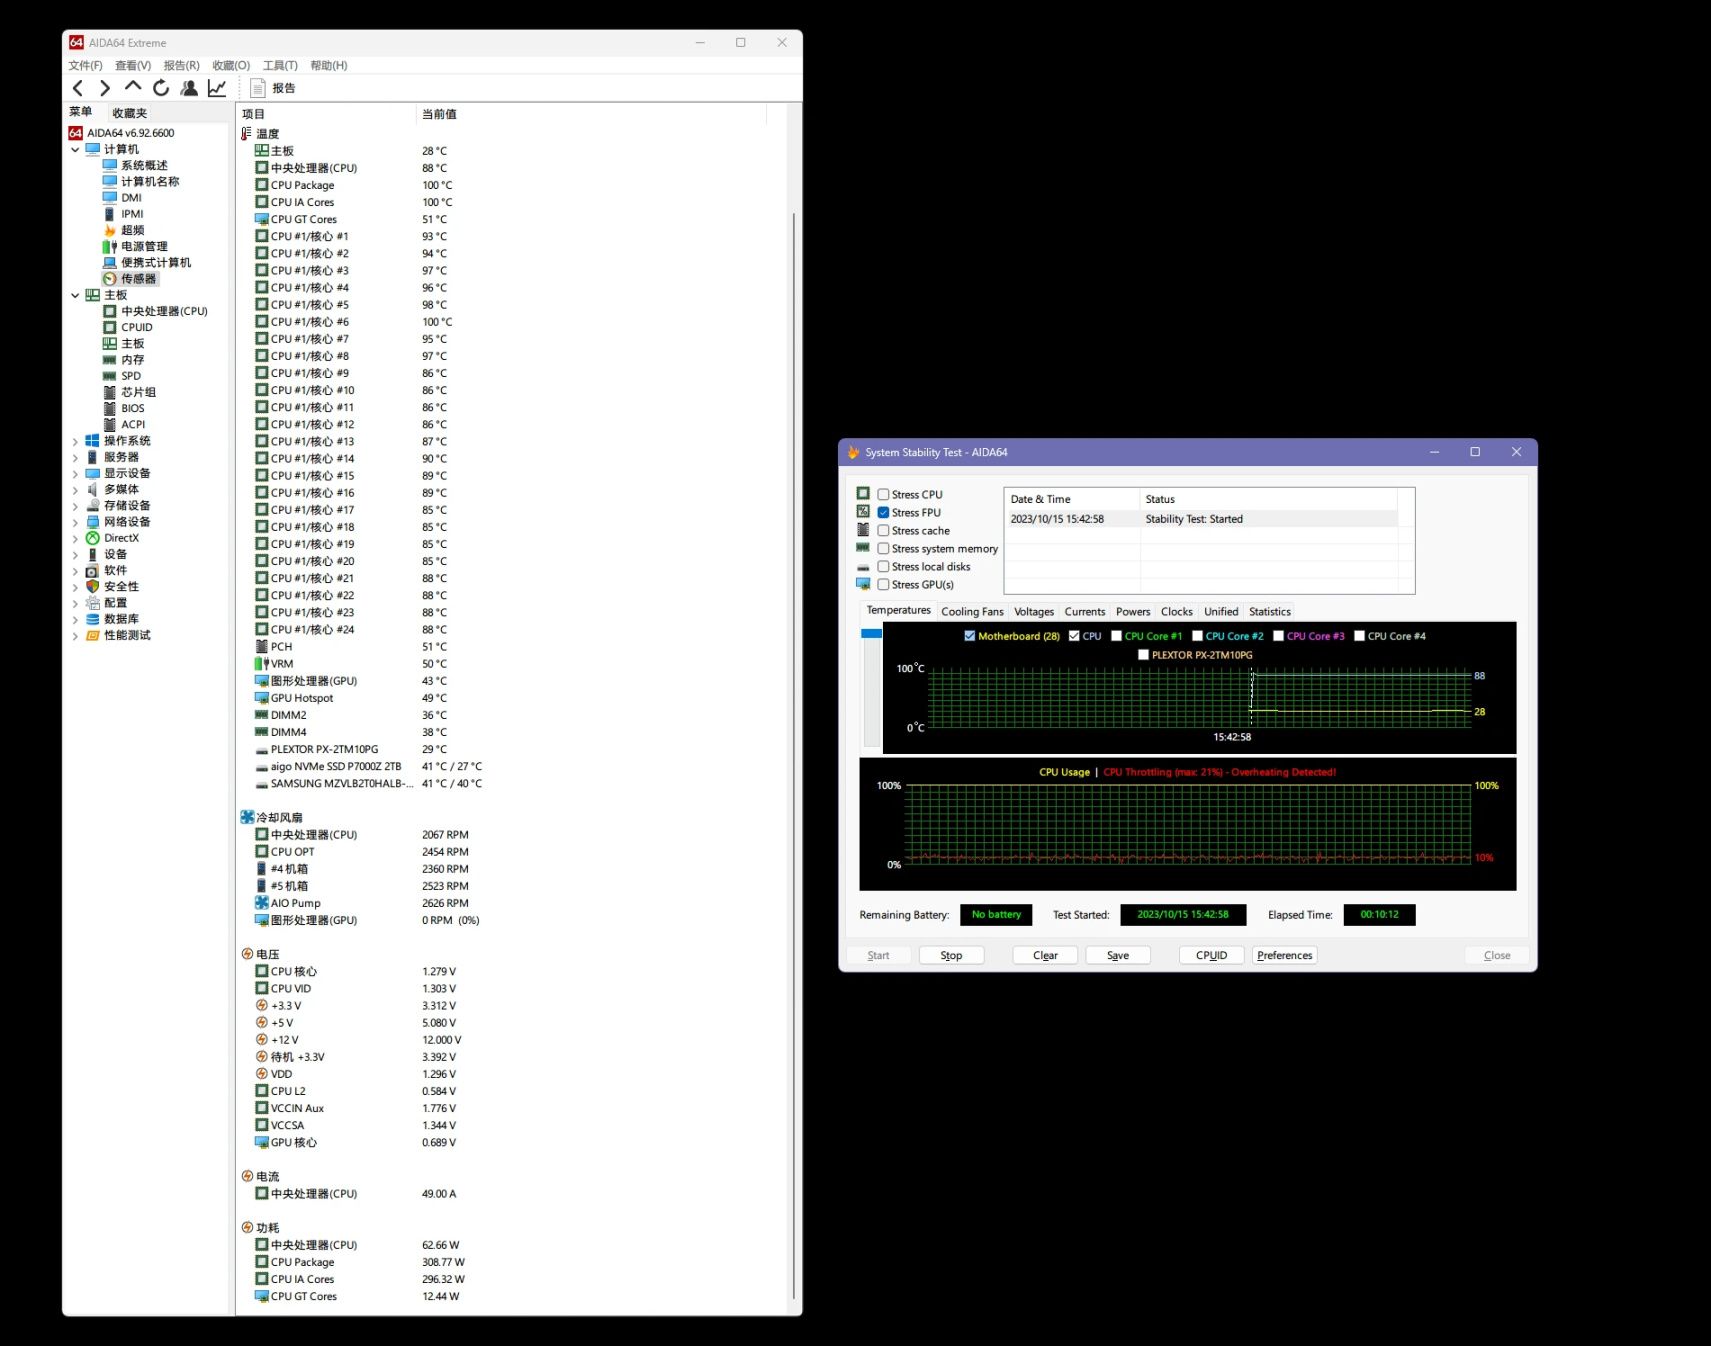
Task: Collapse the 计算机 tree node
Action: click(75, 150)
